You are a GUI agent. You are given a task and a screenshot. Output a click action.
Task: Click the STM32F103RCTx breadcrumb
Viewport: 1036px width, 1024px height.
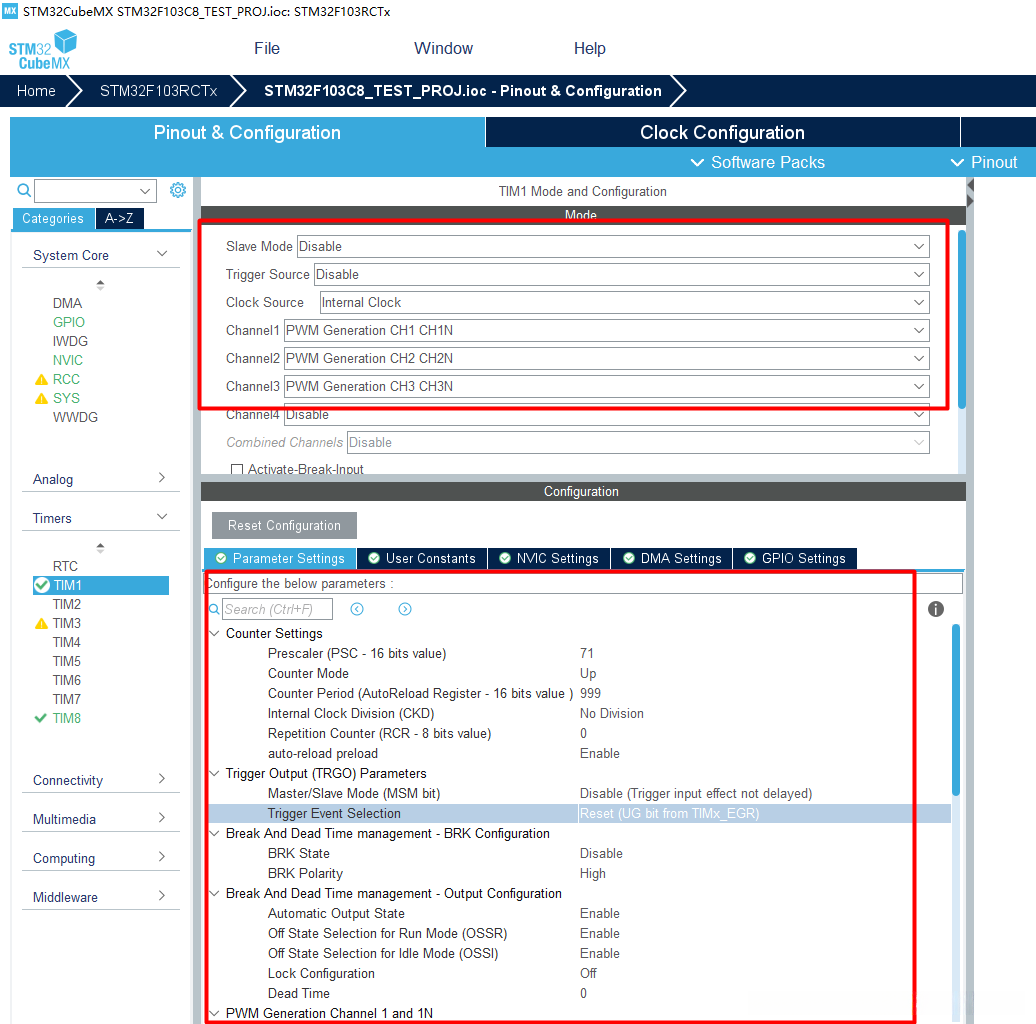click(159, 91)
